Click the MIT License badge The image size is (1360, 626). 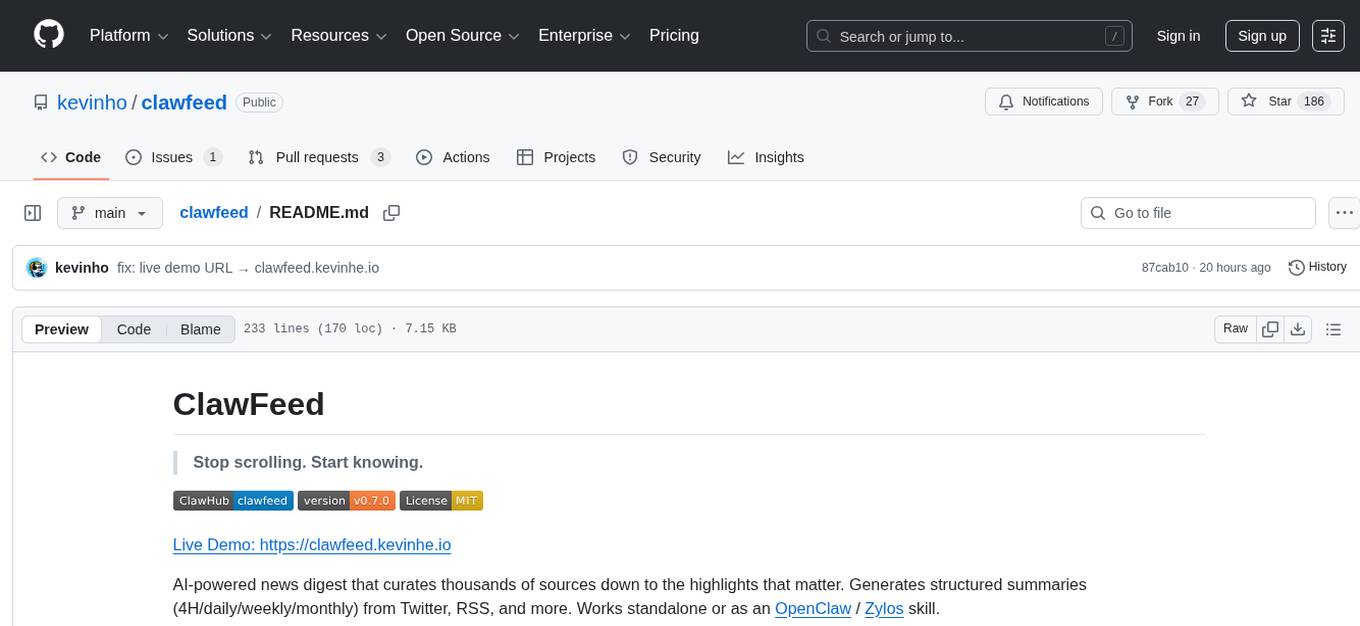point(441,501)
